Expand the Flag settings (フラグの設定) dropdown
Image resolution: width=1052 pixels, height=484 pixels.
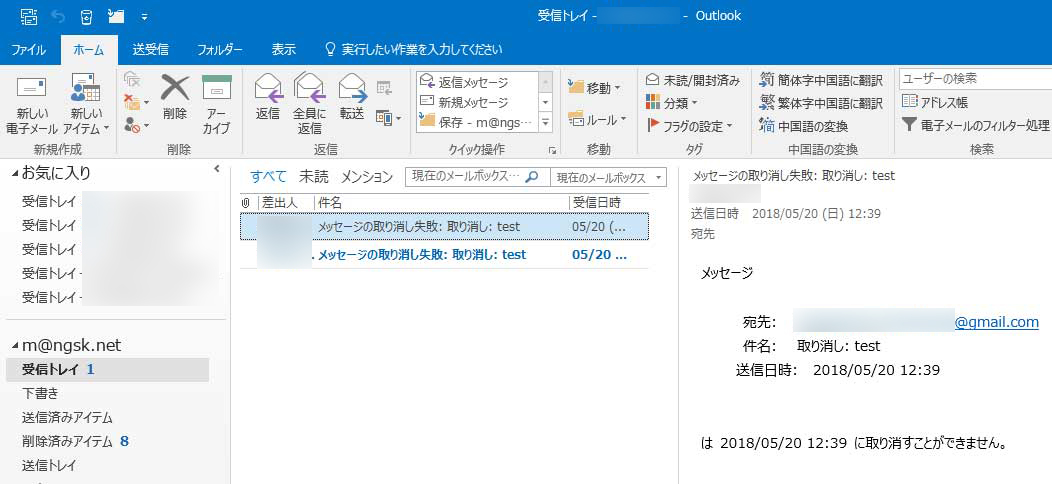[x=690, y=126]
